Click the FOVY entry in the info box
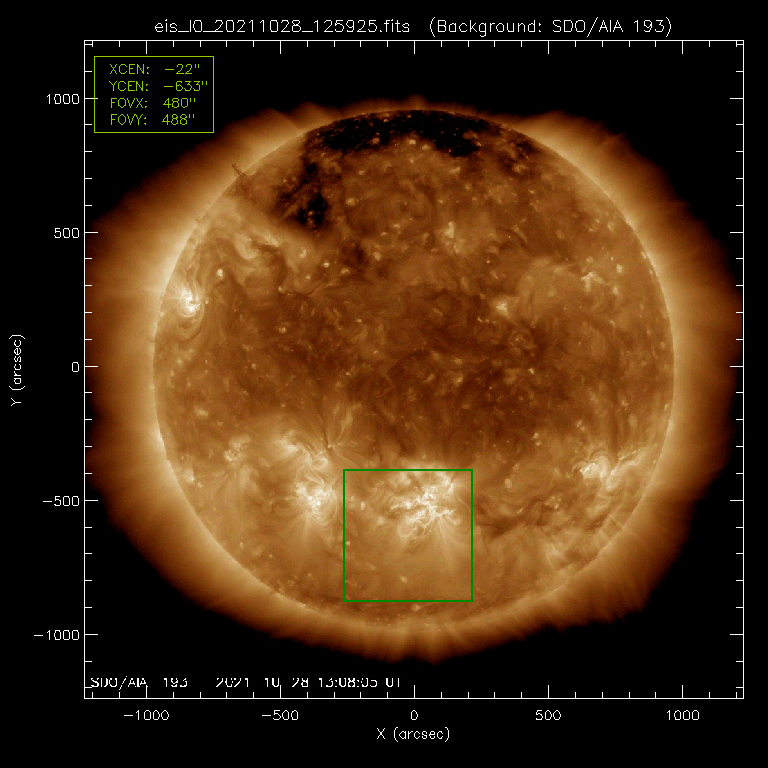Viewport: 768px width, 768px height. [x=152, y=120]
